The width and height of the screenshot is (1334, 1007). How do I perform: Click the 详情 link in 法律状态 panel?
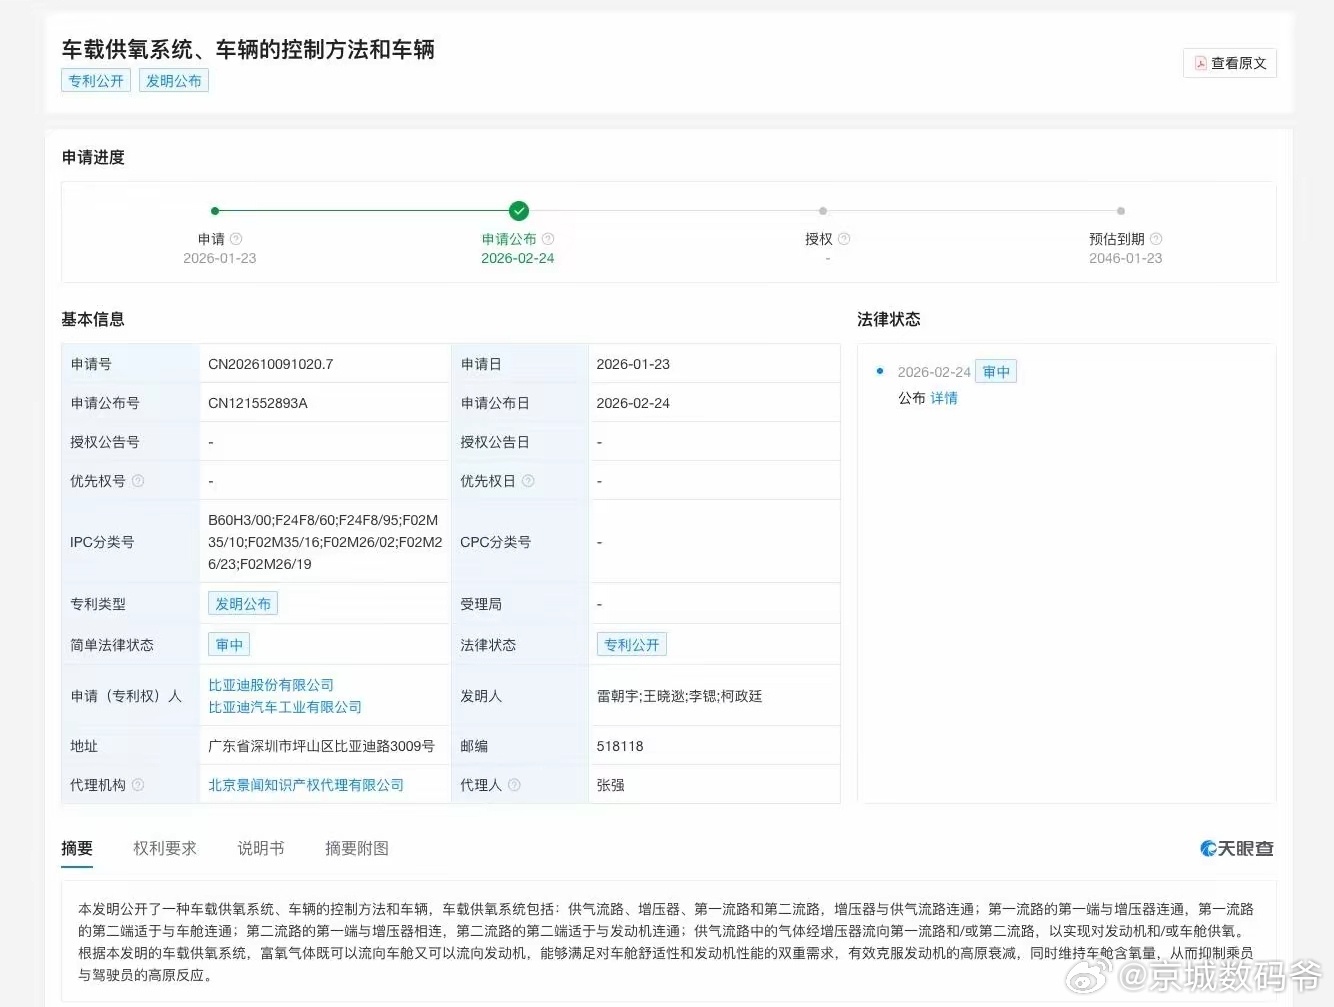(x=944, y=397)
